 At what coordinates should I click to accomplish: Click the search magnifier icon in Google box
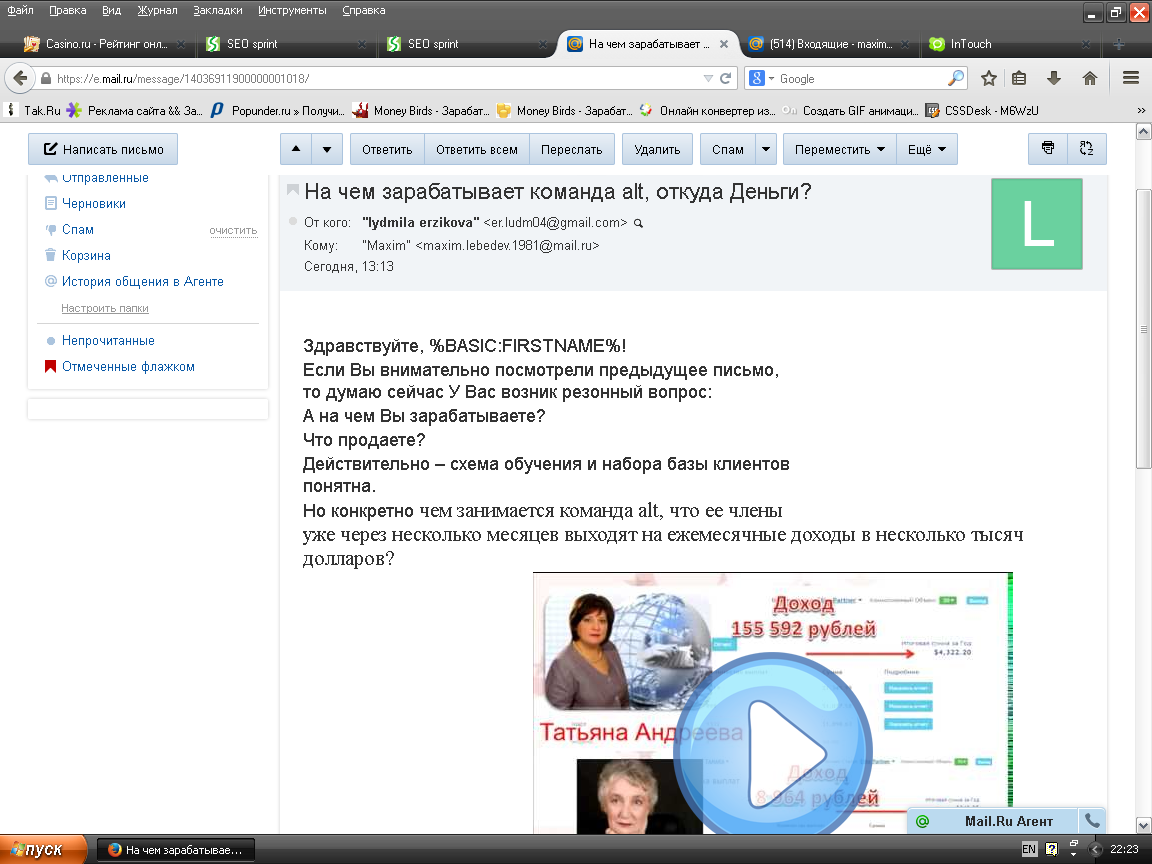point(956,78)
